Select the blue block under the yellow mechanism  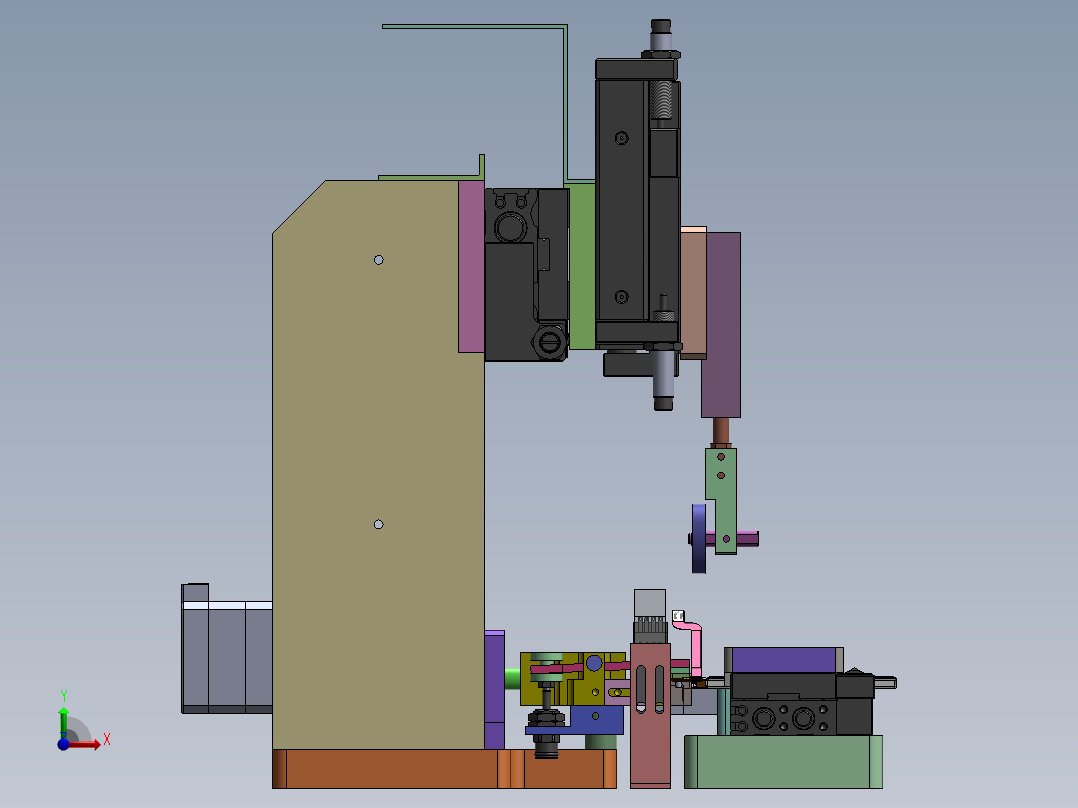tap(597, 720)
